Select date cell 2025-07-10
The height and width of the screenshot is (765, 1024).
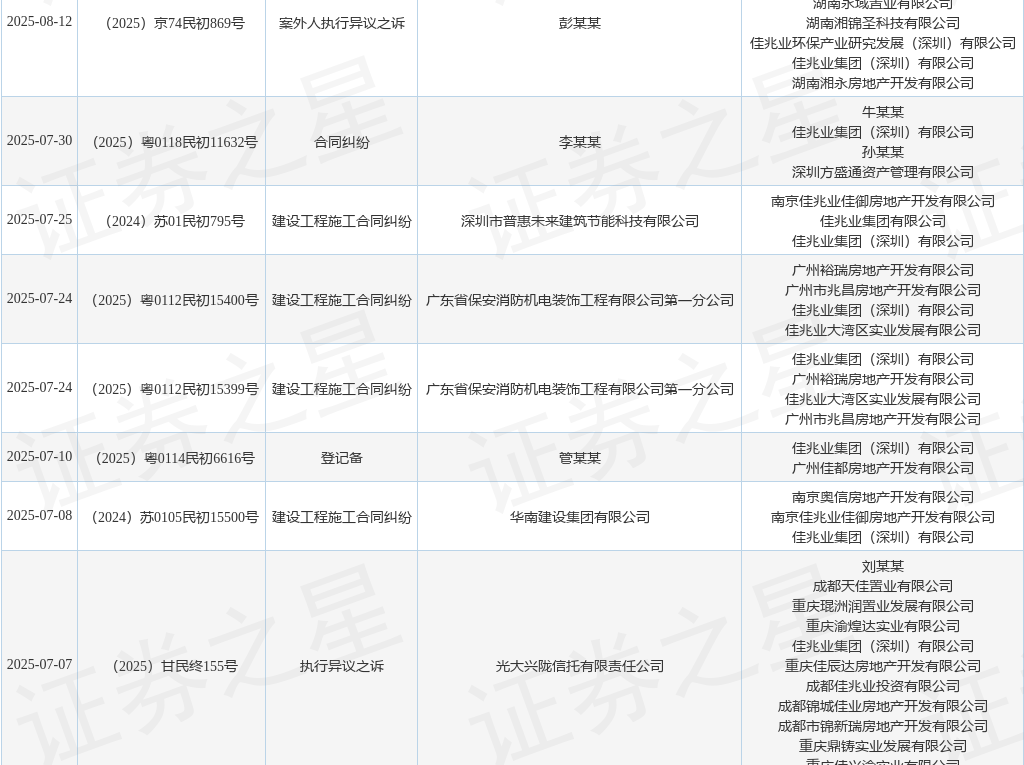pyautogui.click(x=39, y=457)
